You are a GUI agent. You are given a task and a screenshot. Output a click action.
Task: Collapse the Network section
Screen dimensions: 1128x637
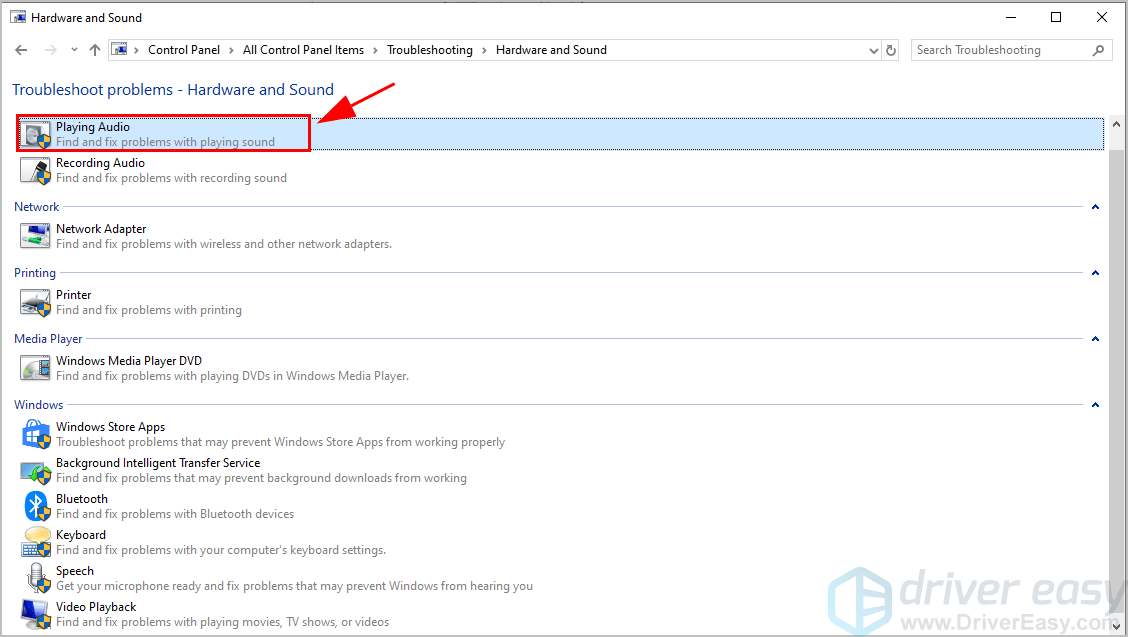coord(1095,206)
